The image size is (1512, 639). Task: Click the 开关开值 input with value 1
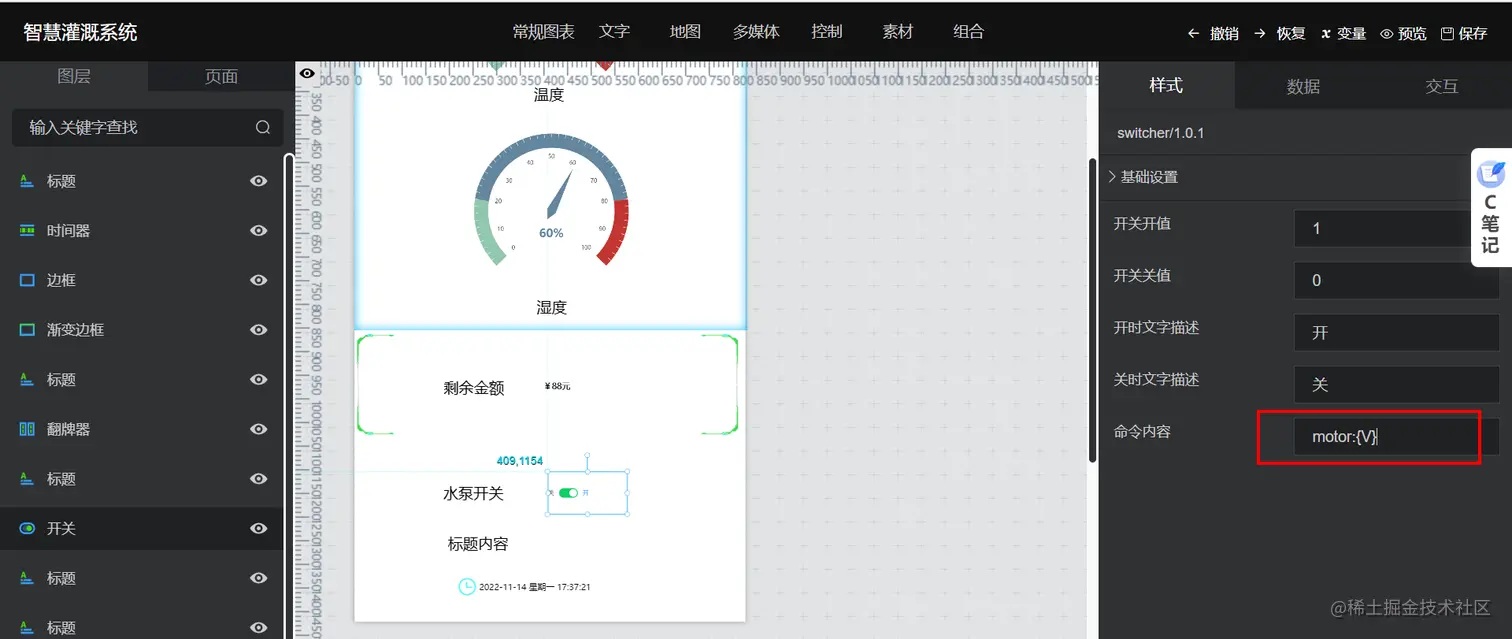coord(1396,228)
